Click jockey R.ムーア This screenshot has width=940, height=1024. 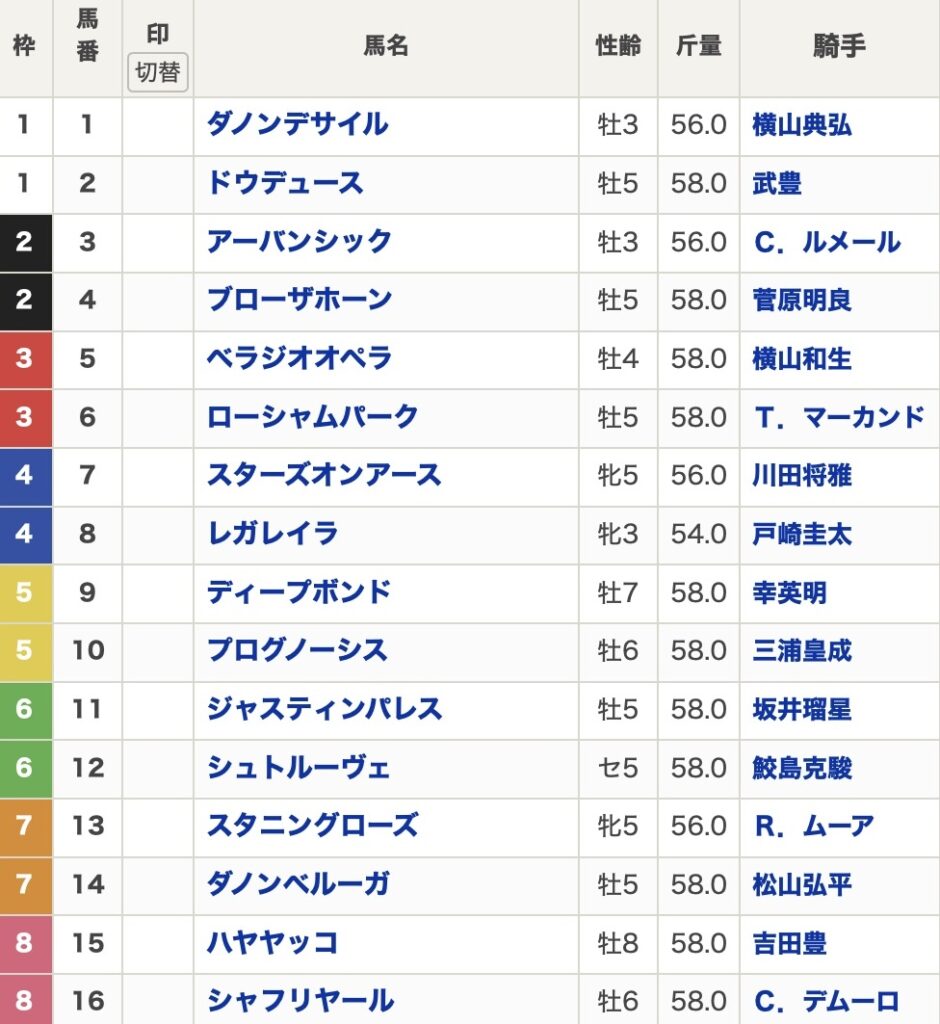coord(813,826)
